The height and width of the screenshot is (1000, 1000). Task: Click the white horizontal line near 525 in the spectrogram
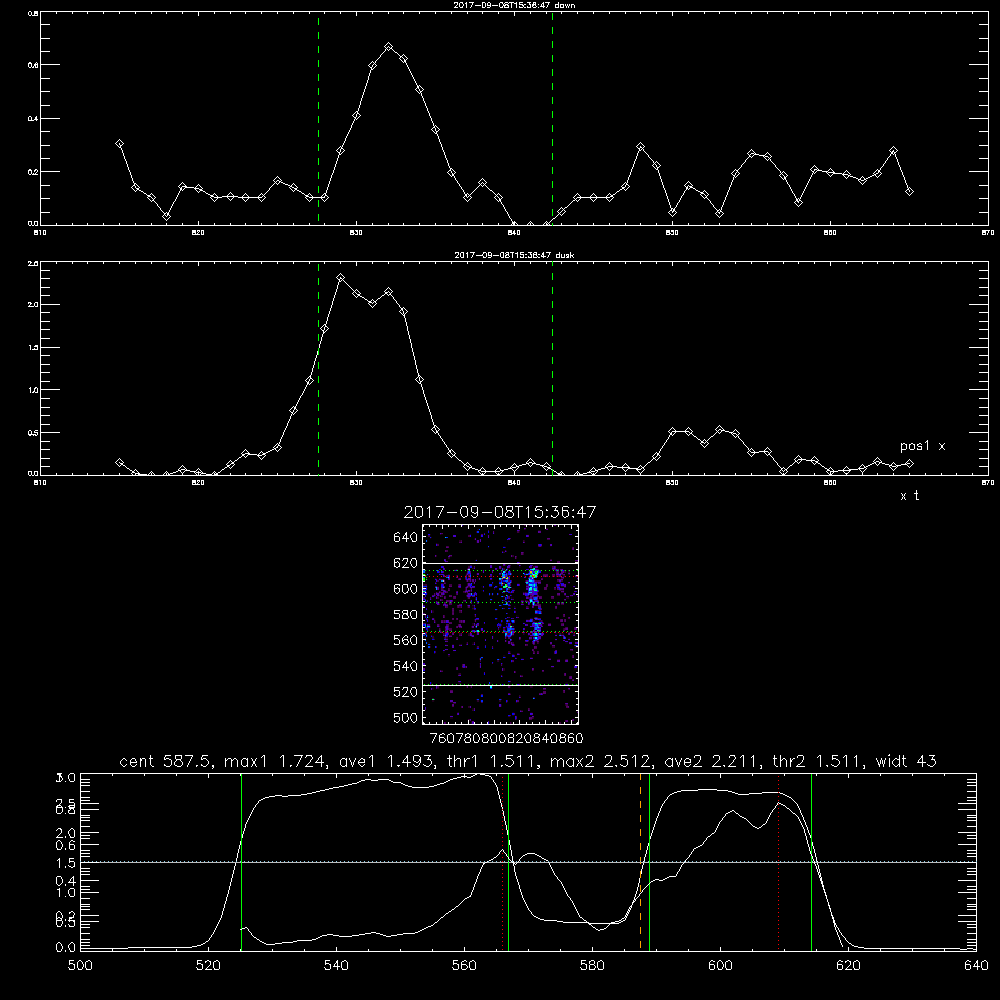coord(501,685)
